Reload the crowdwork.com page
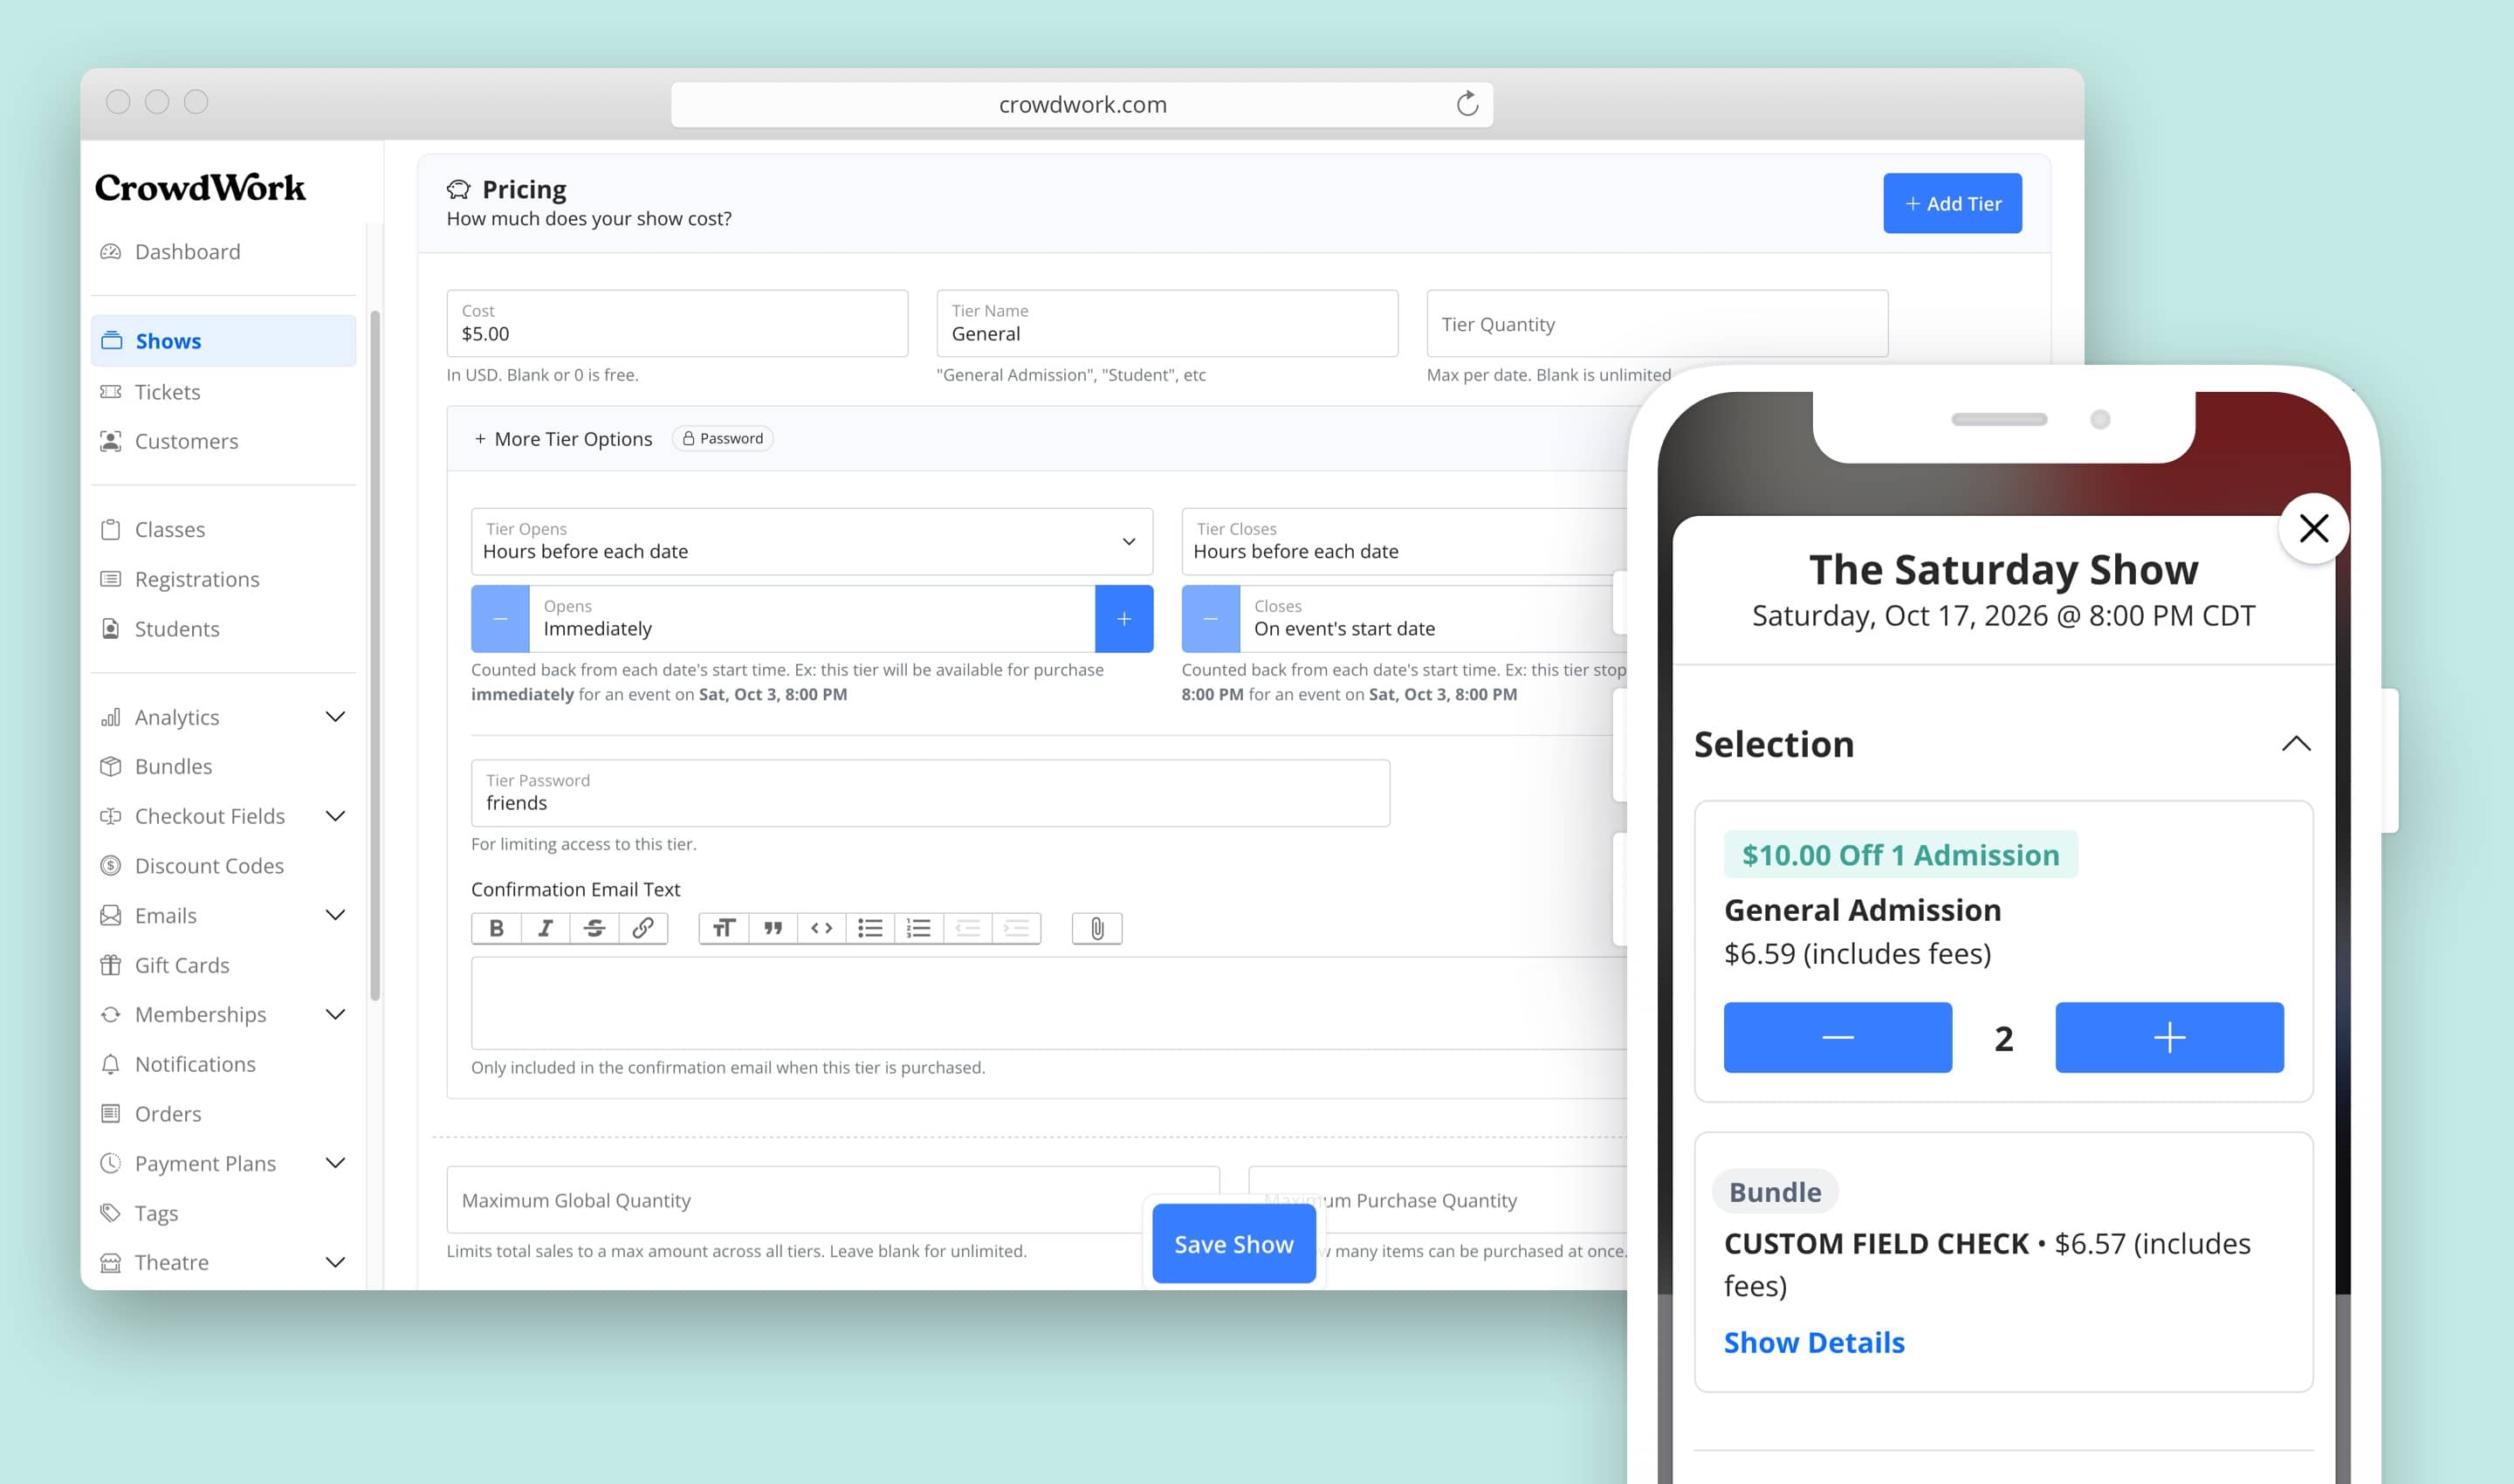This screenshot has width=2514, height=1484. point(1467,104)
